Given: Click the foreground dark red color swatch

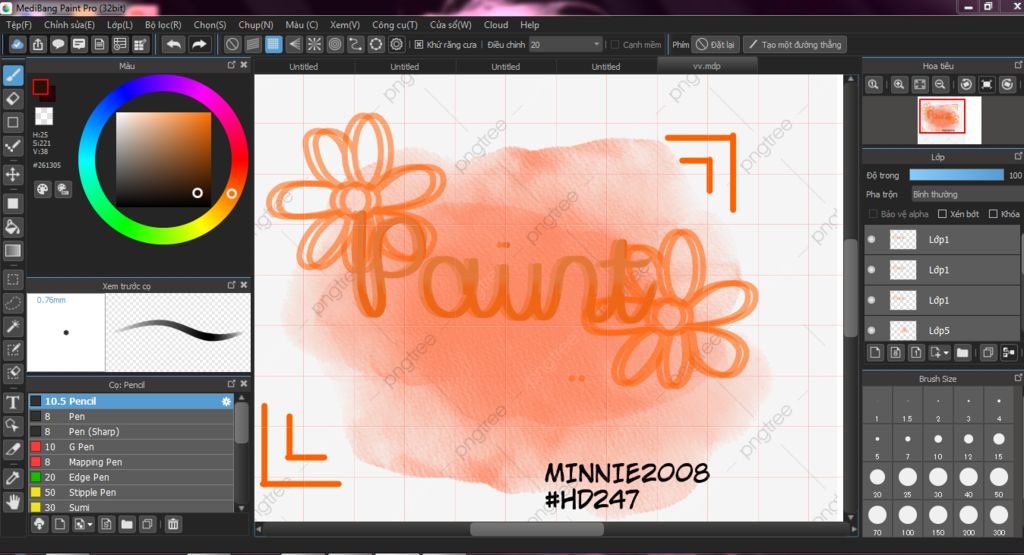Looking at the screenshot, I should click(40, 87).
